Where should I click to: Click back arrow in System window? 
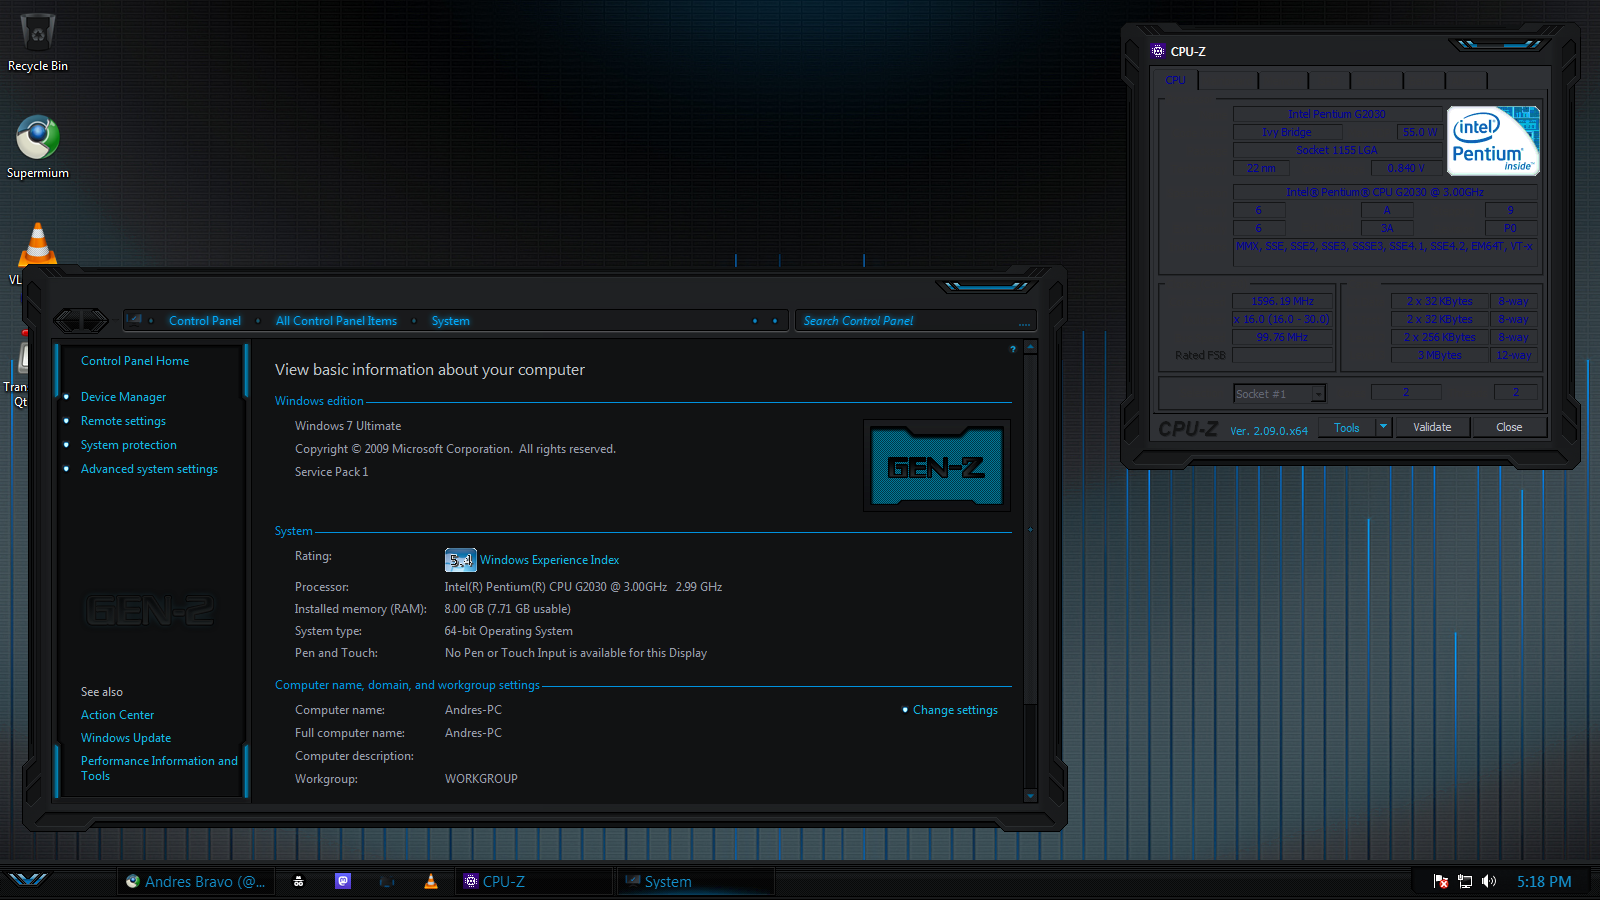[68, 320]
